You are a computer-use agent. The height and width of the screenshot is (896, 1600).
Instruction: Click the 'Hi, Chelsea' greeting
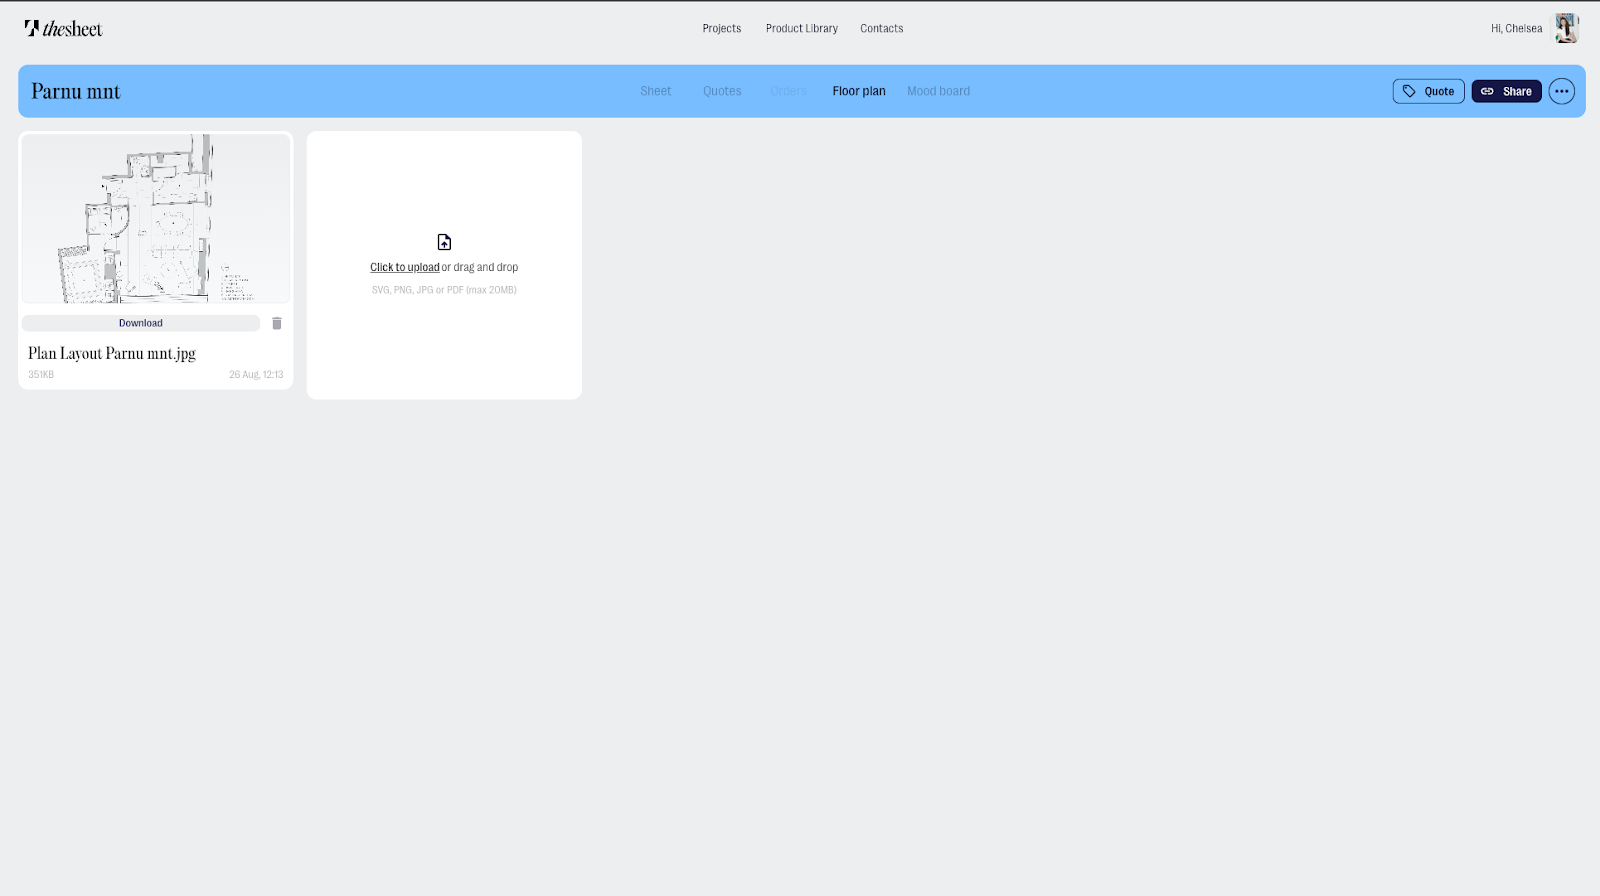coord(1516,28)
